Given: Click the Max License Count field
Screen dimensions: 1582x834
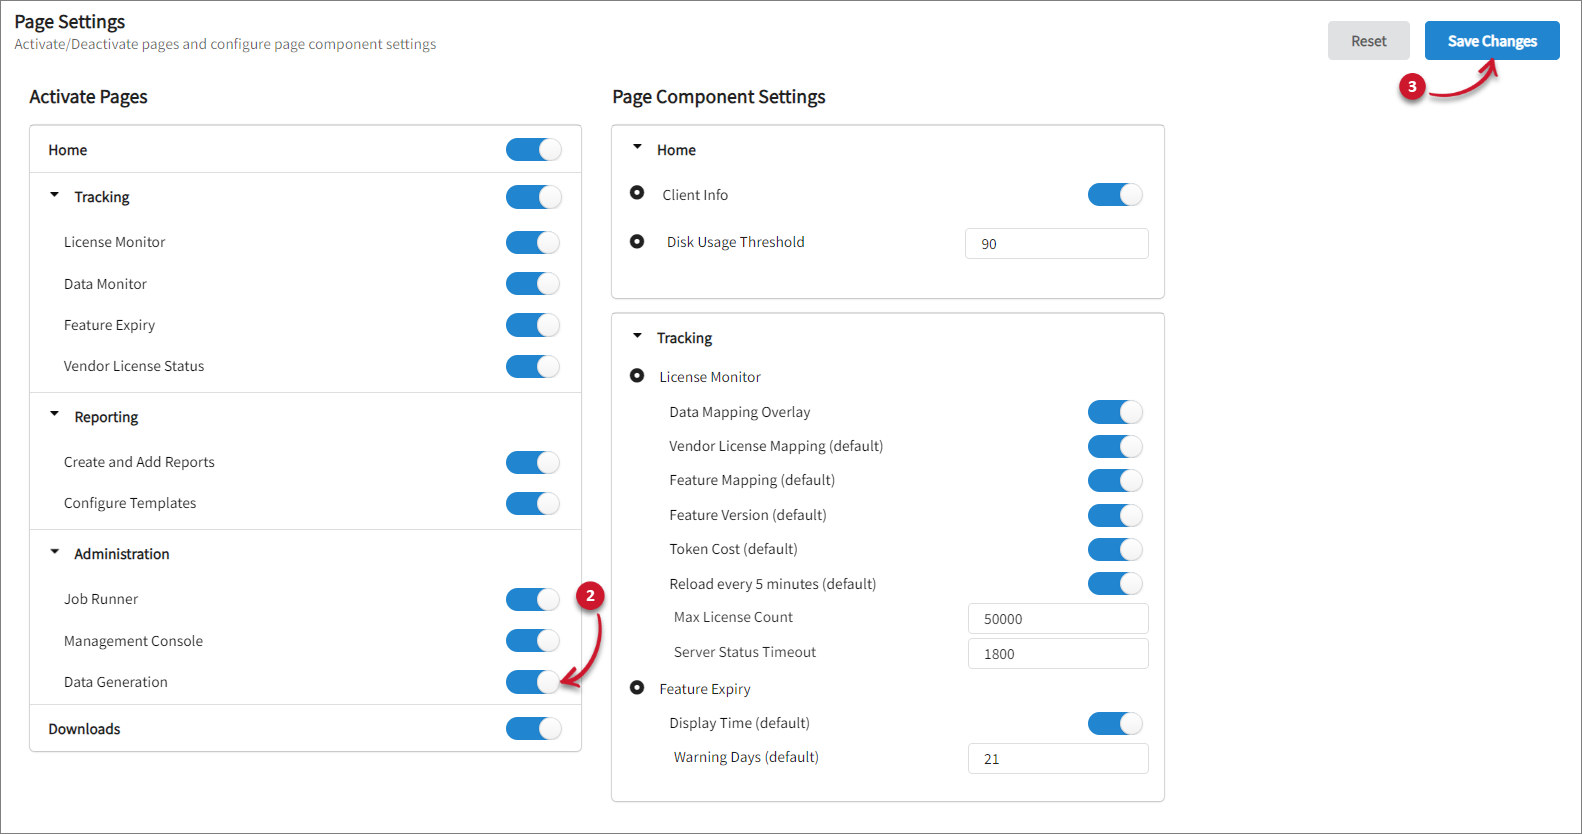Looking at the screenshot, I should (1058, 619).
